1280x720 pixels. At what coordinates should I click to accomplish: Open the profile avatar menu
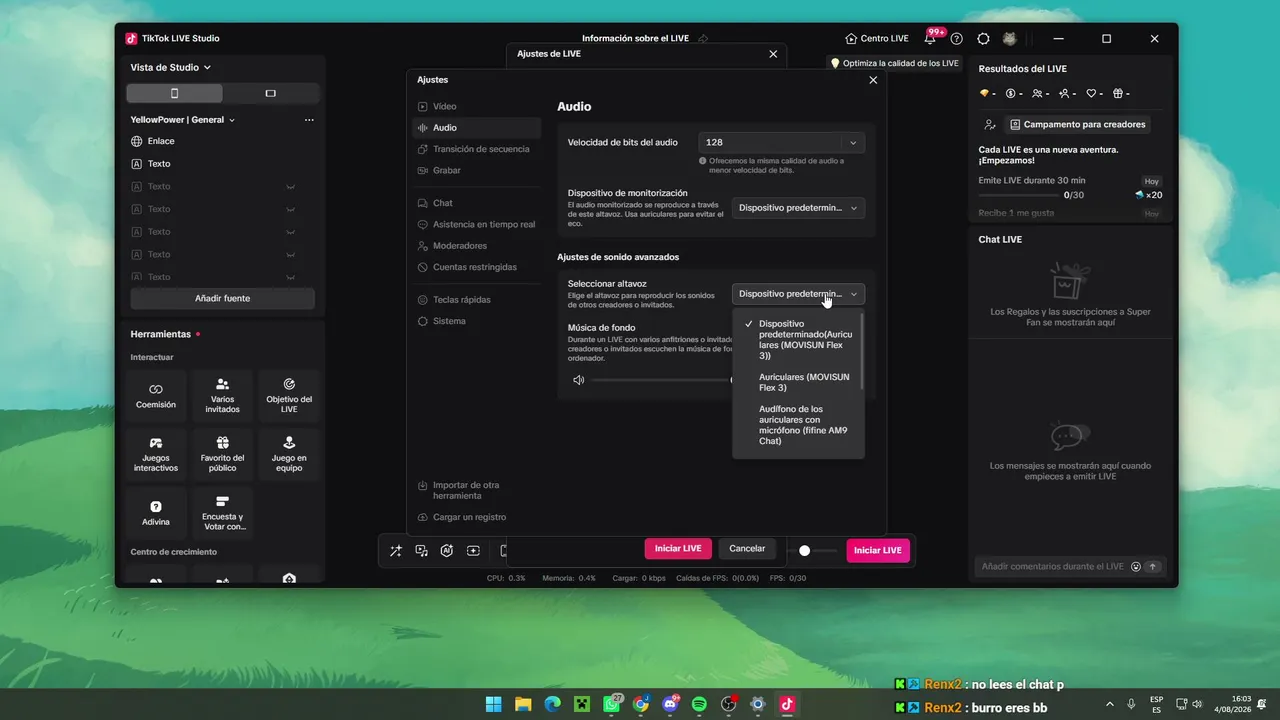(1010, 39)
